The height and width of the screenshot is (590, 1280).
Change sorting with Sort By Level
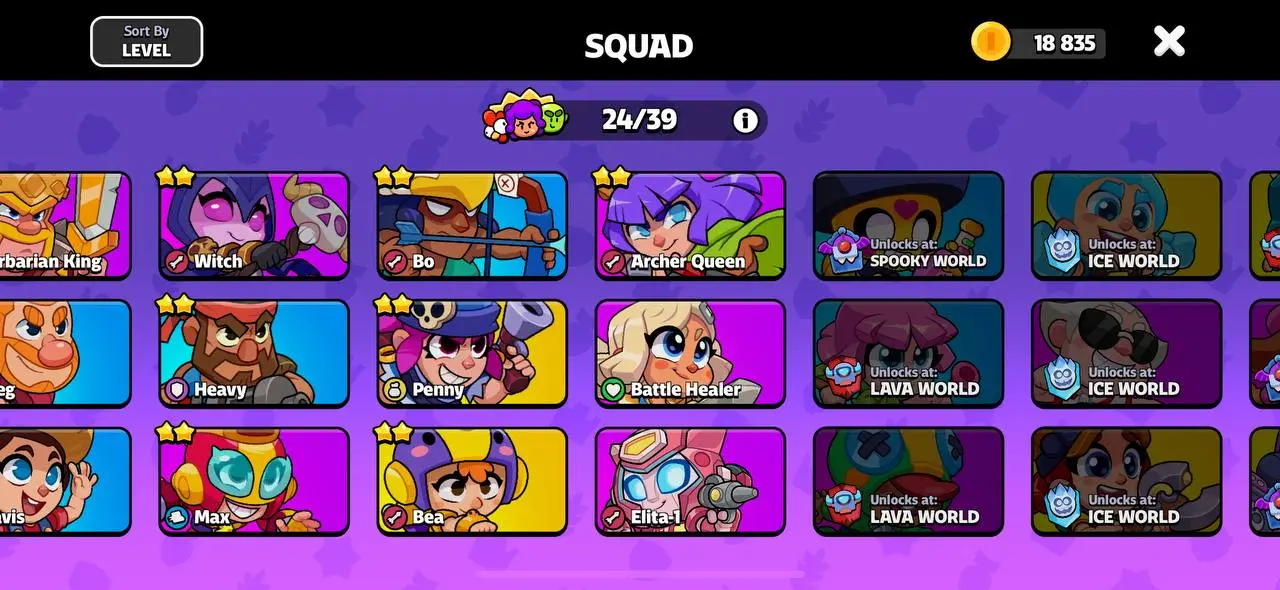(147, 41)
